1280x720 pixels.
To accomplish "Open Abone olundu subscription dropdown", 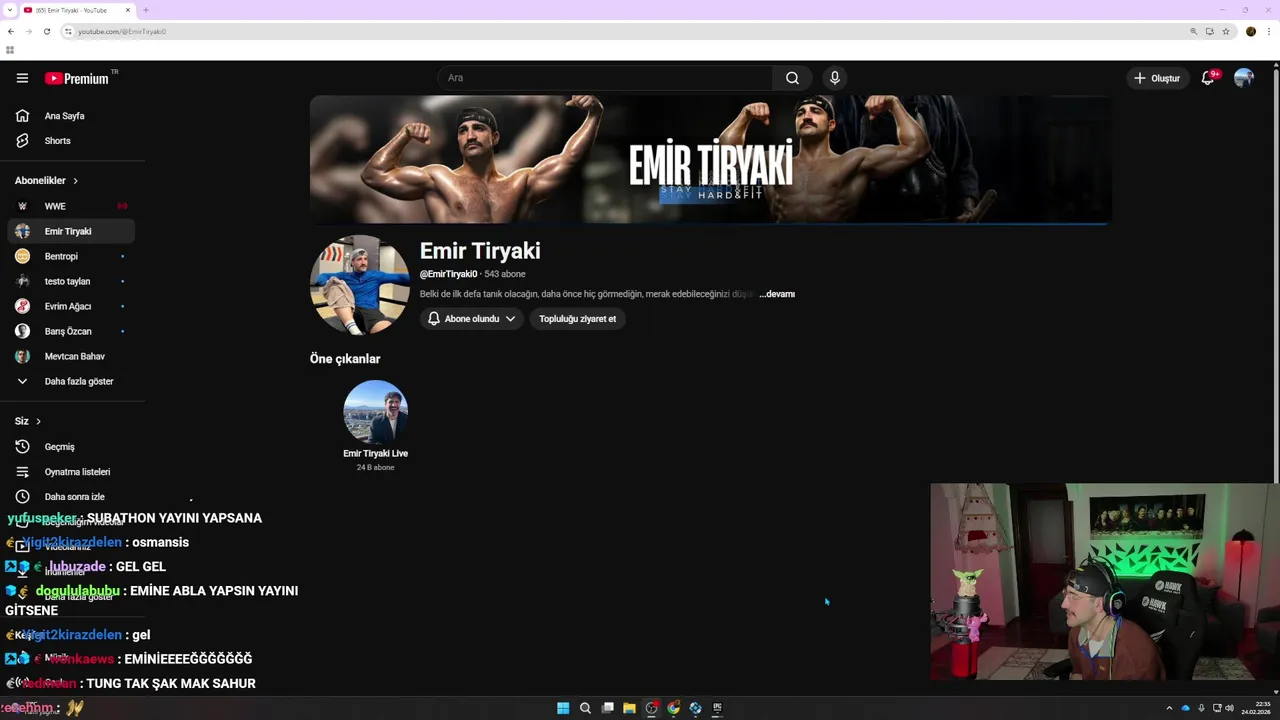I will 472,319.
